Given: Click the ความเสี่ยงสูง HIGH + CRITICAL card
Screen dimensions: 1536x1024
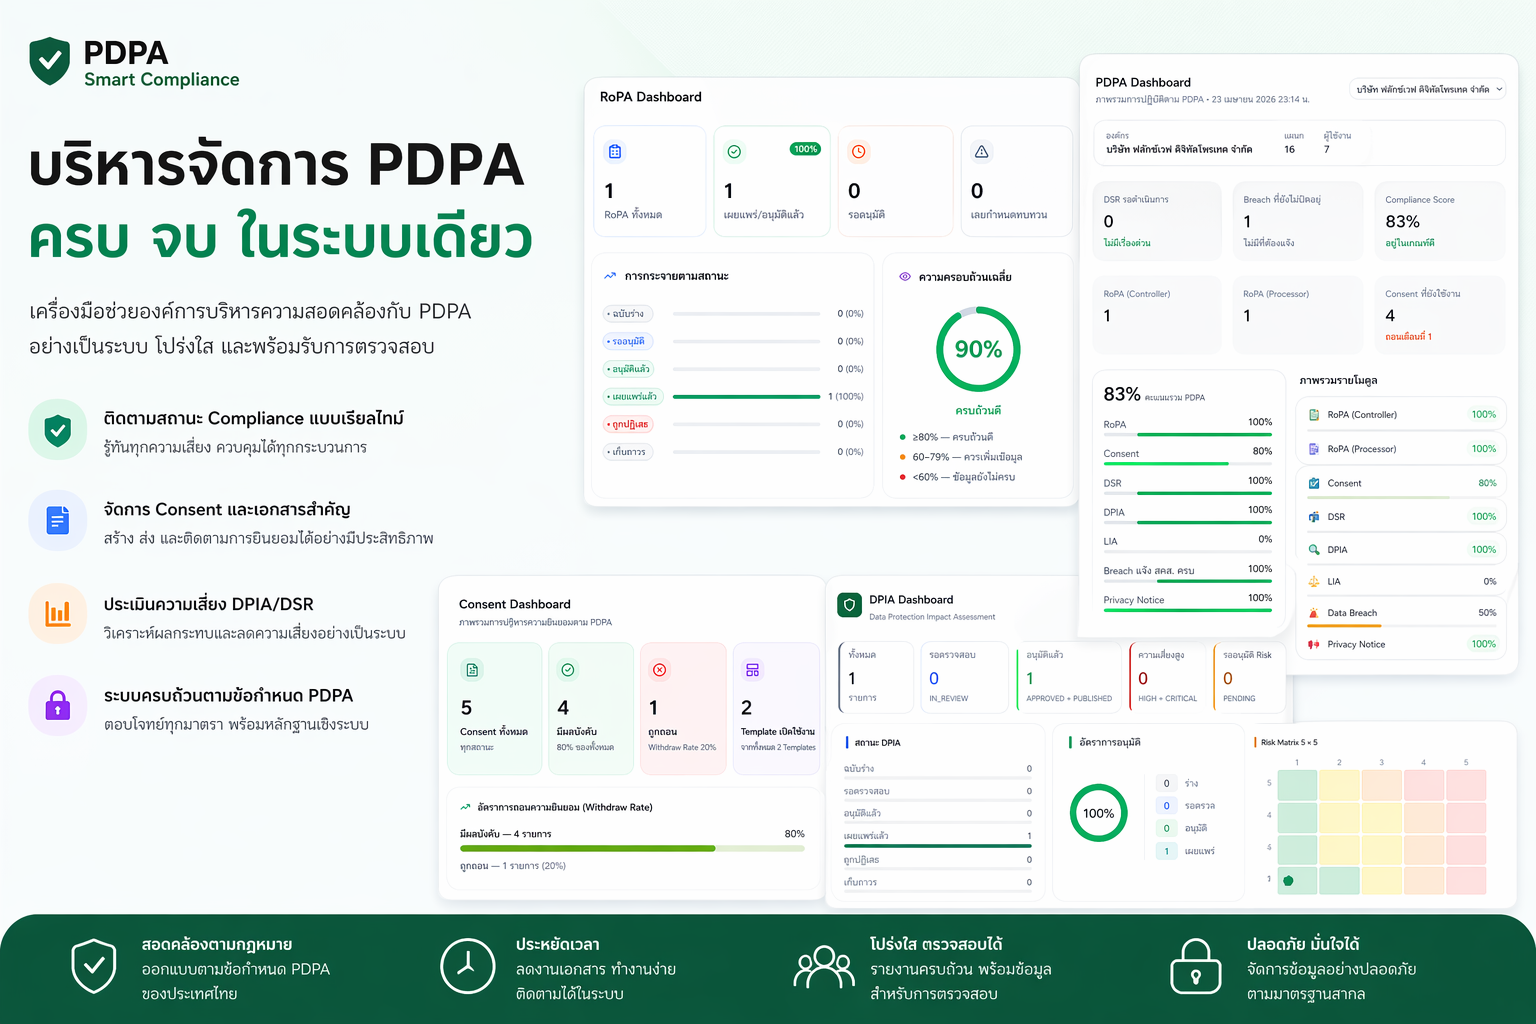Looking at the screenshot, I should [1169, 677].
